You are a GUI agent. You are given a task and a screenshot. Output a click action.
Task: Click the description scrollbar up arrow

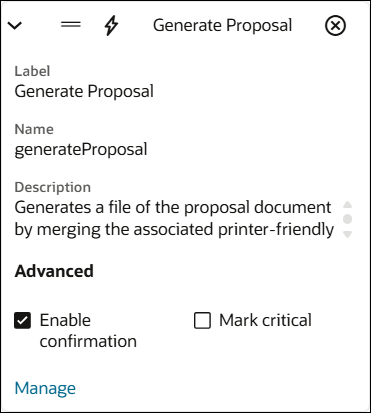pos(348,204)
